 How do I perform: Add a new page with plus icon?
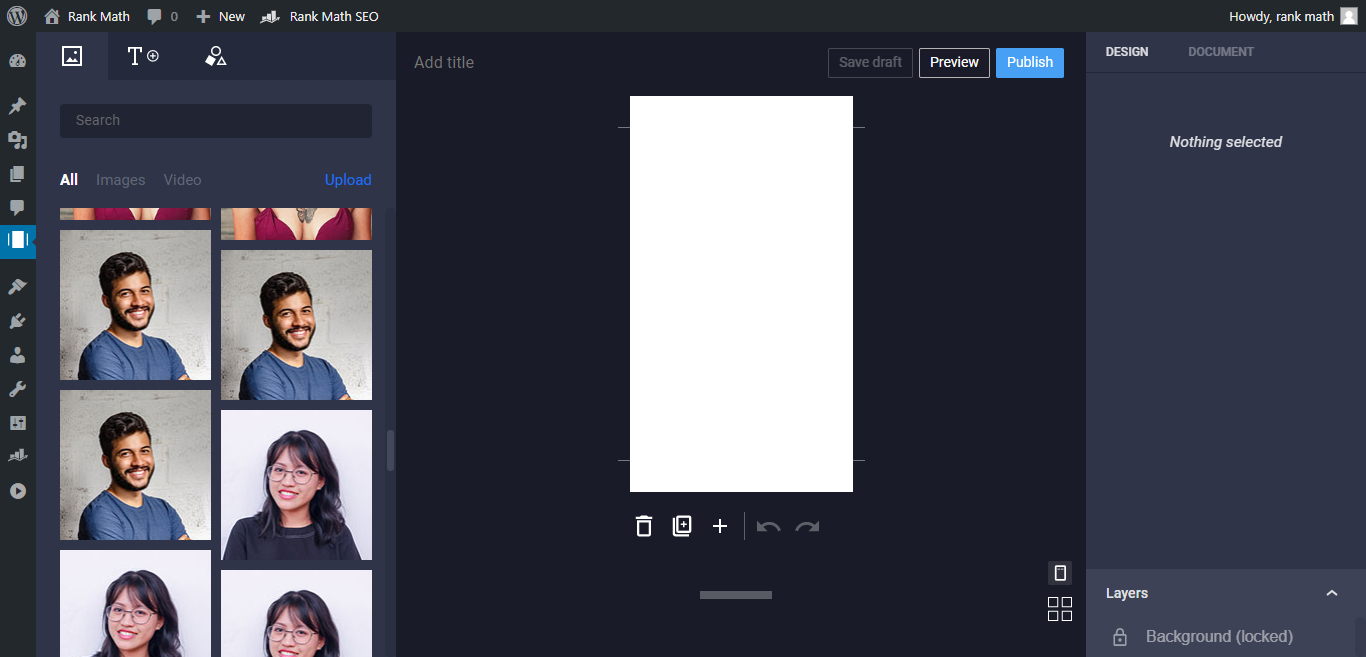click(x=720, y=526)
